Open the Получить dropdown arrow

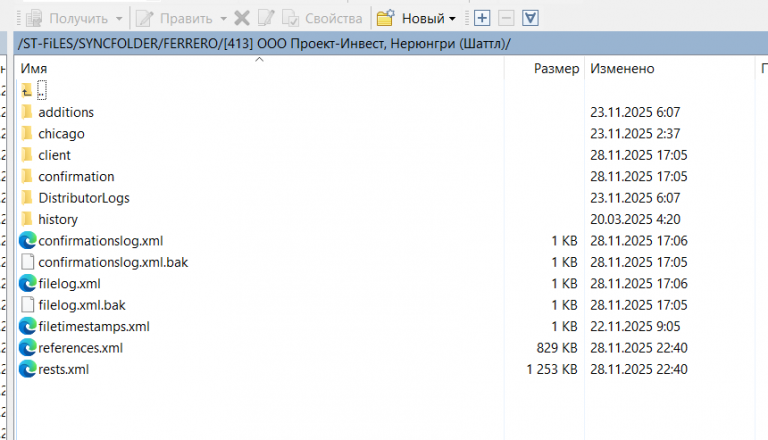119,19
